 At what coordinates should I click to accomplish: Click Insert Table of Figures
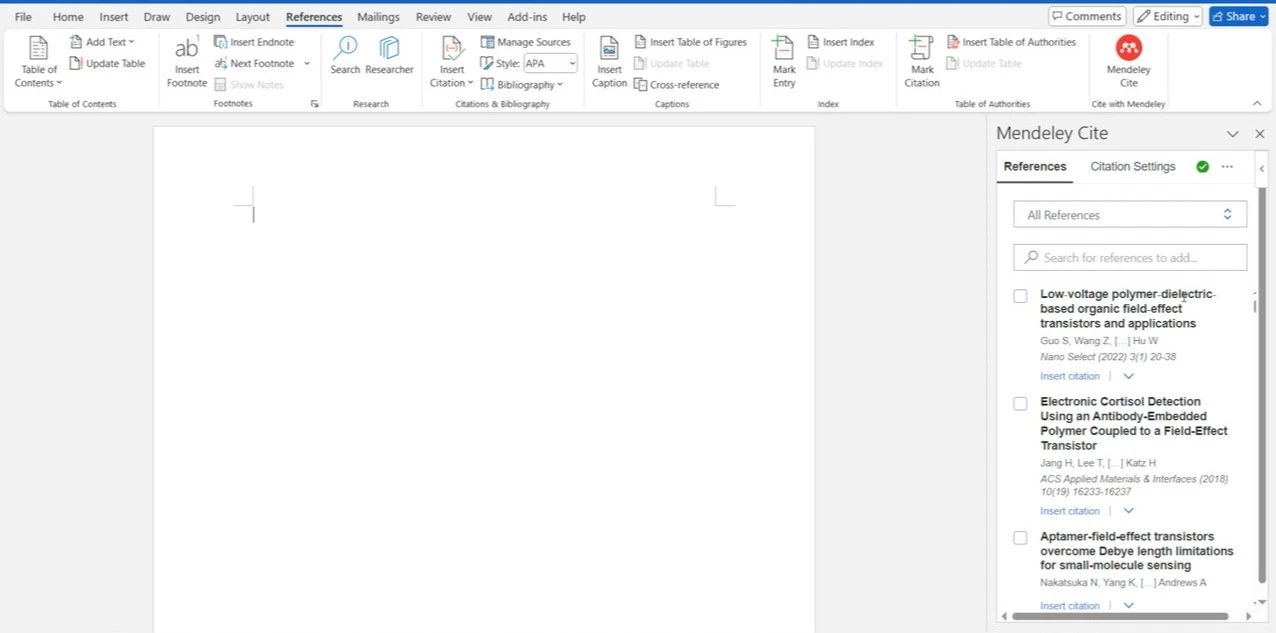click(x=690, y=42)
